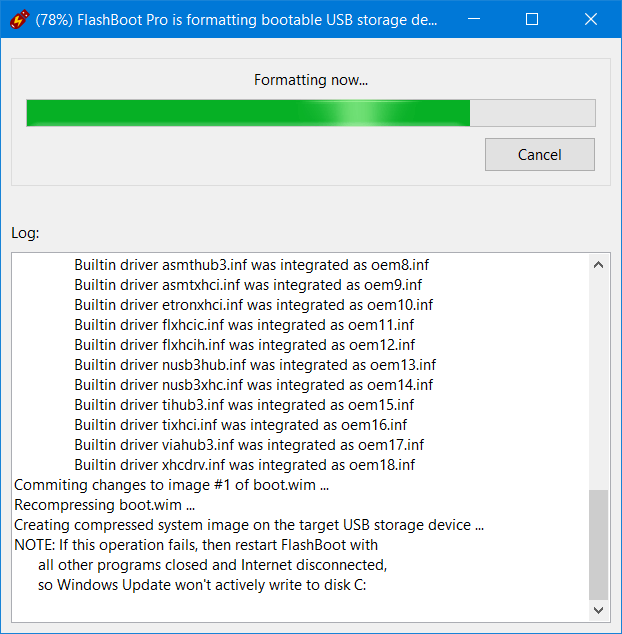Viewport: 622px width, 634px height.
Task: Click the 'Formatting now...' status label
Action: 311,80
